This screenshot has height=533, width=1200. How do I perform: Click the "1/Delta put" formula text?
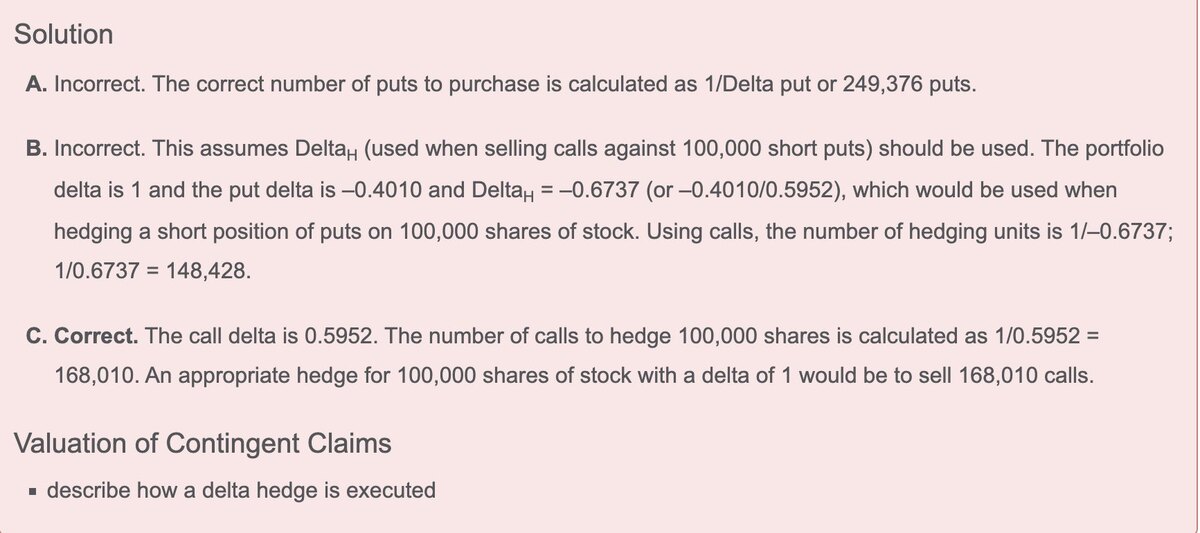coord(763,84)
